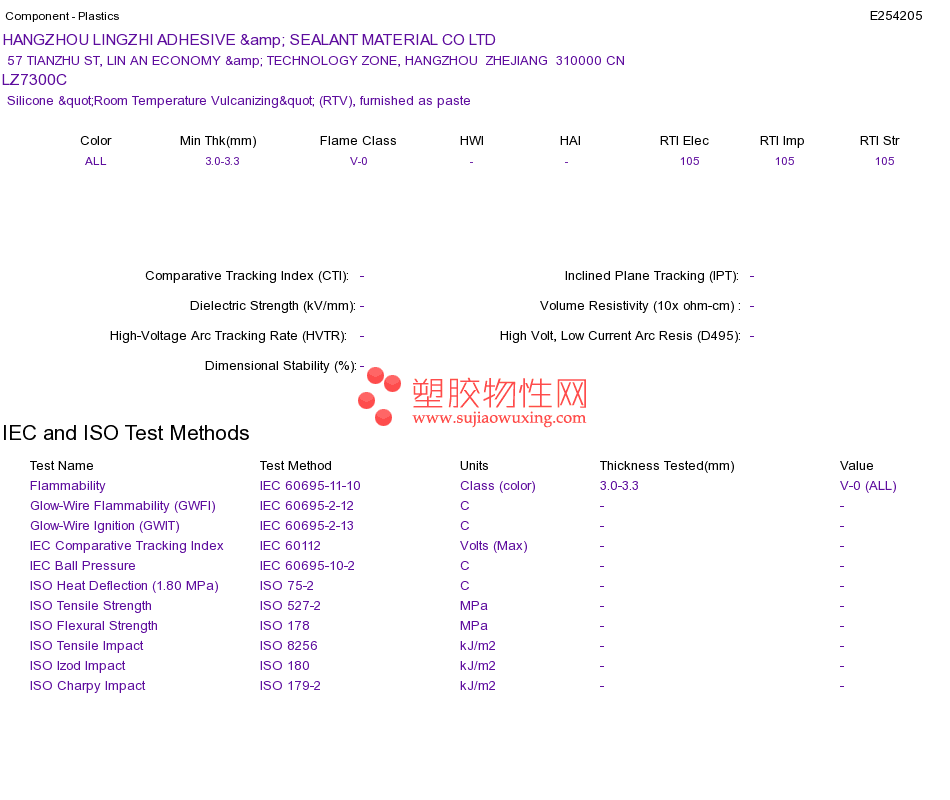Open the ISO Flexural Strength link

pos(94,626)
